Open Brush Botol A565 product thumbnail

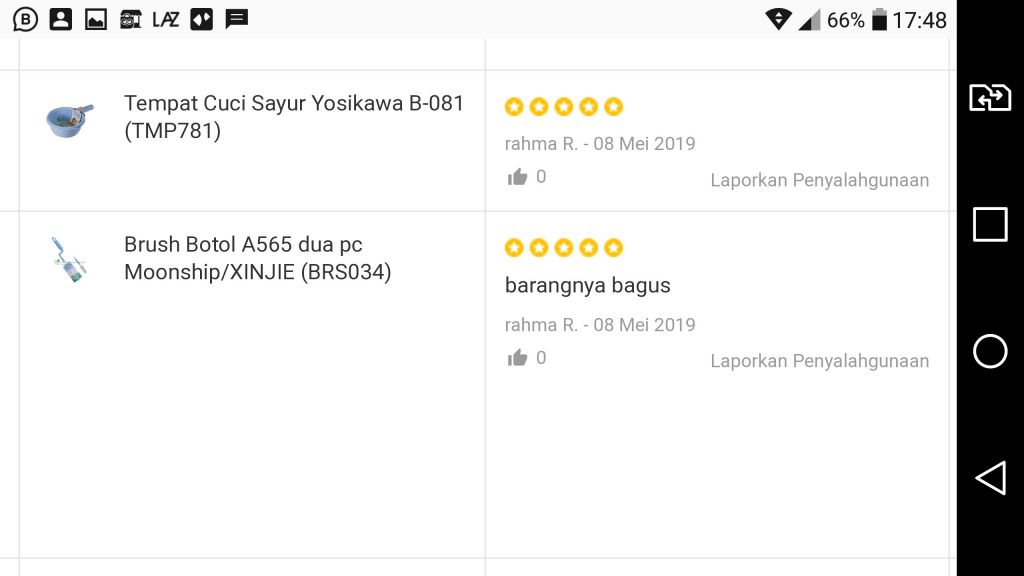(69, 260)
